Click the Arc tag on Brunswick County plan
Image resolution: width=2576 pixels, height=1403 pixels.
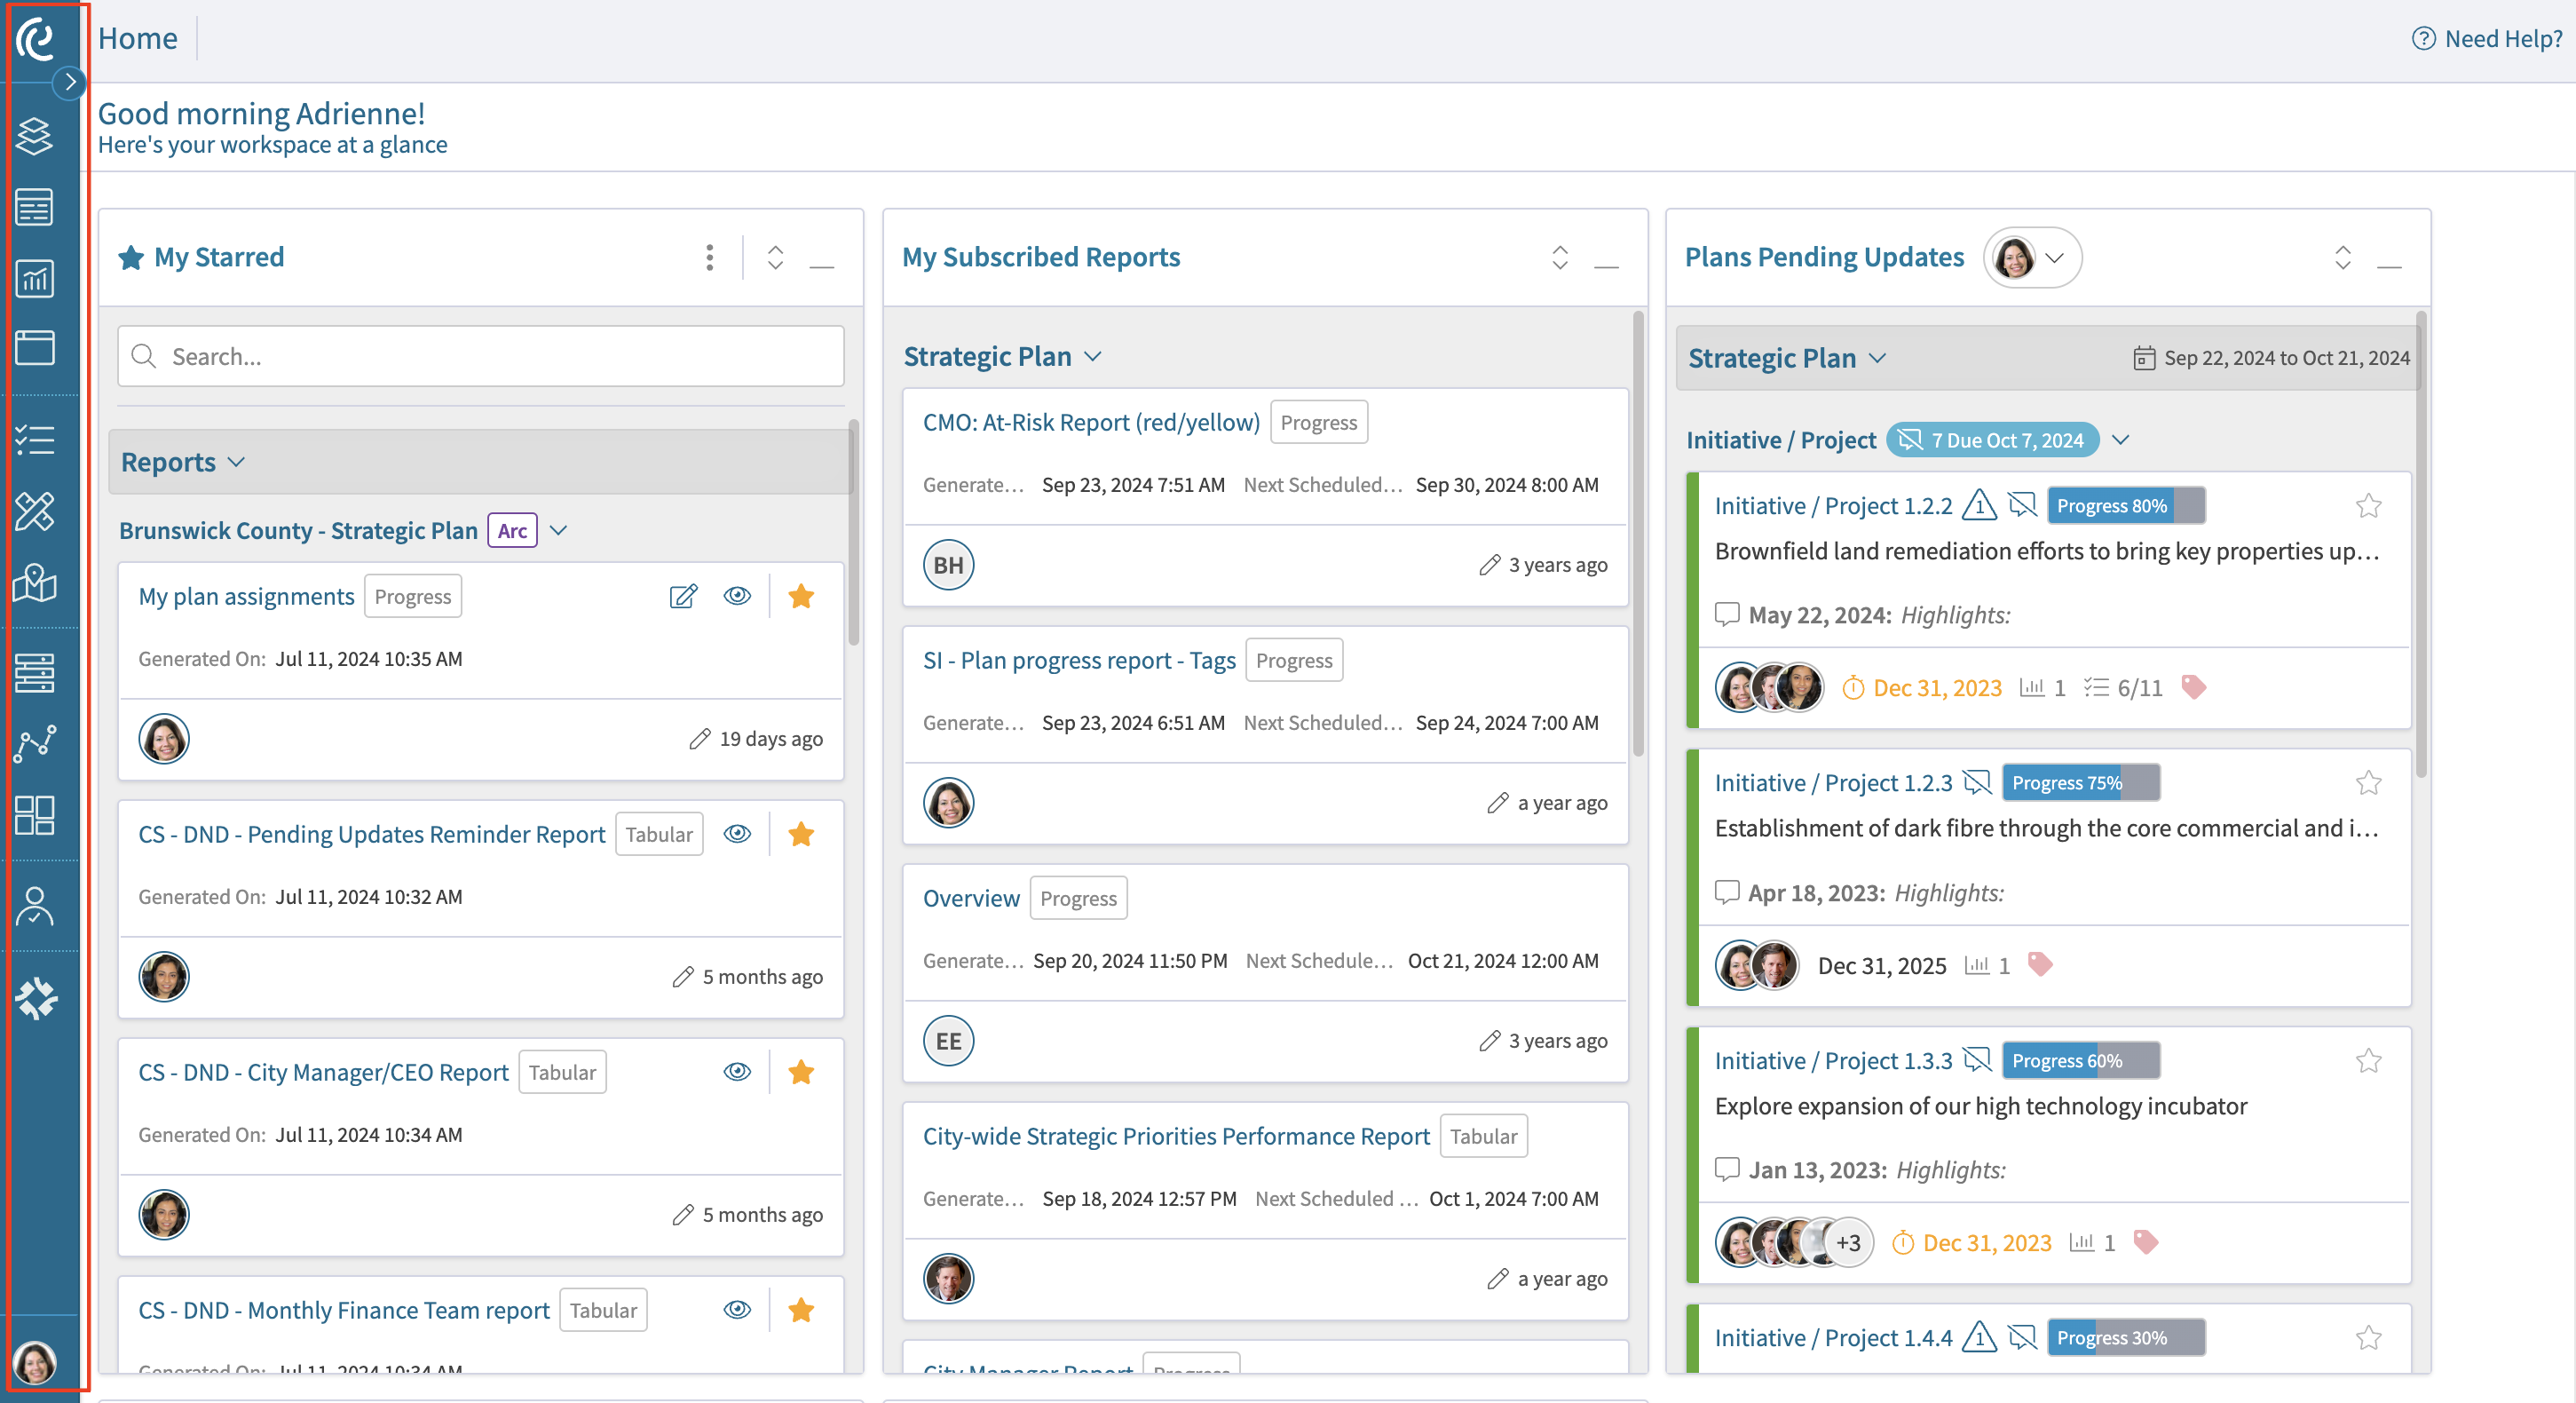point(512,530)
